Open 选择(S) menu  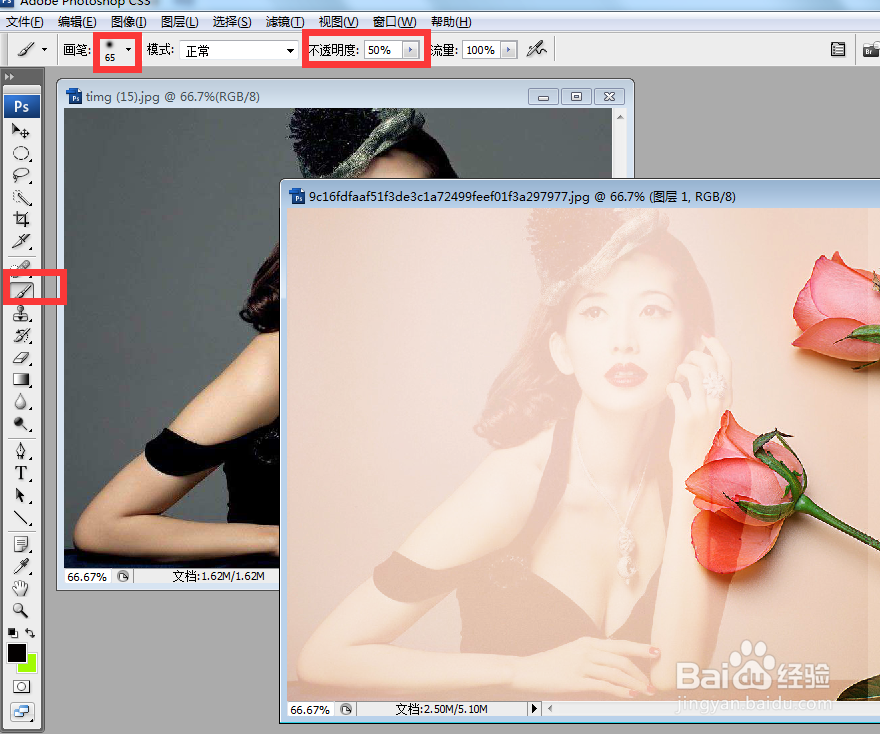tap(232, 22)
